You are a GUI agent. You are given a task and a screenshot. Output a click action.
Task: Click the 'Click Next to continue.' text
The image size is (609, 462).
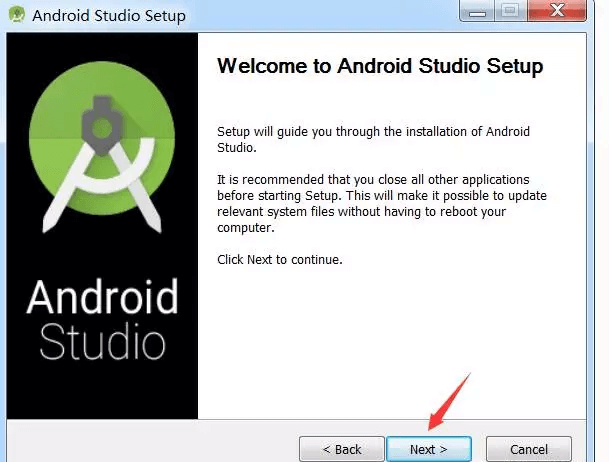pyautogui.click(x=280, y=259)
